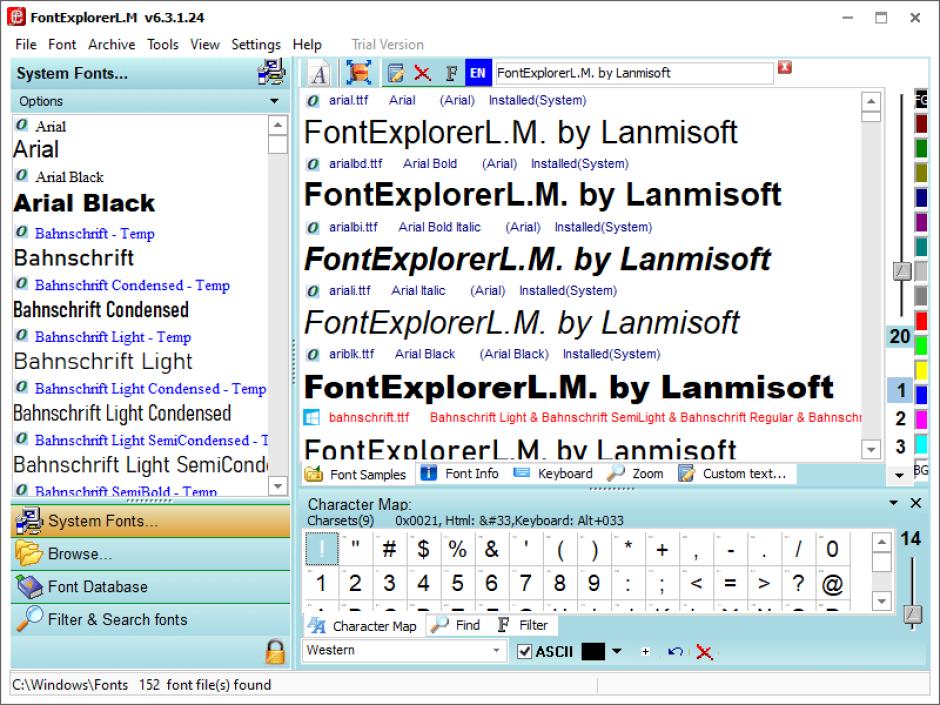Click the arialbd.ttf file name
Screen dimensions: 940x705
(x=355, y=164)
